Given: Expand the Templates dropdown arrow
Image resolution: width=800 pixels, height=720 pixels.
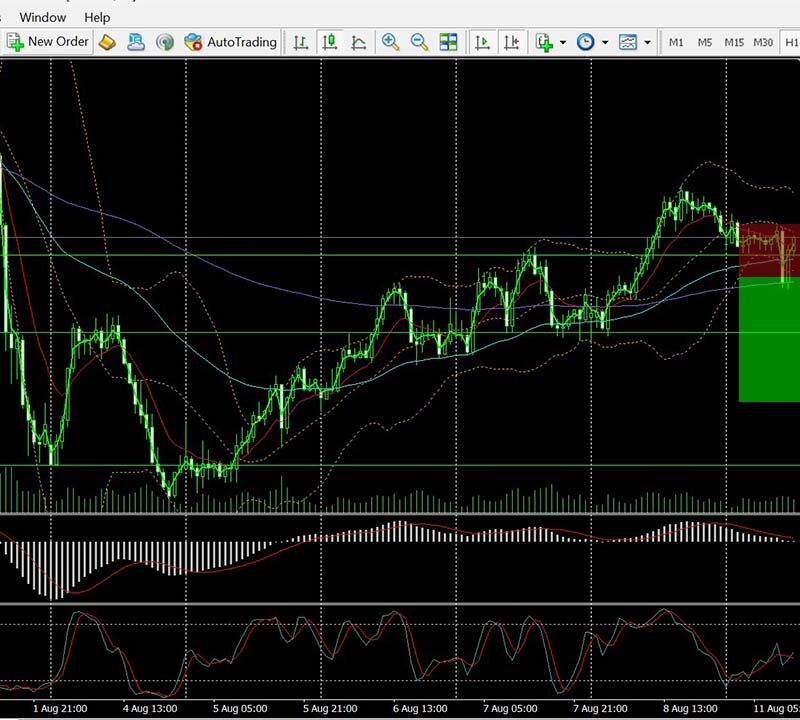Looking at the screenshot, I should (647, 42).
